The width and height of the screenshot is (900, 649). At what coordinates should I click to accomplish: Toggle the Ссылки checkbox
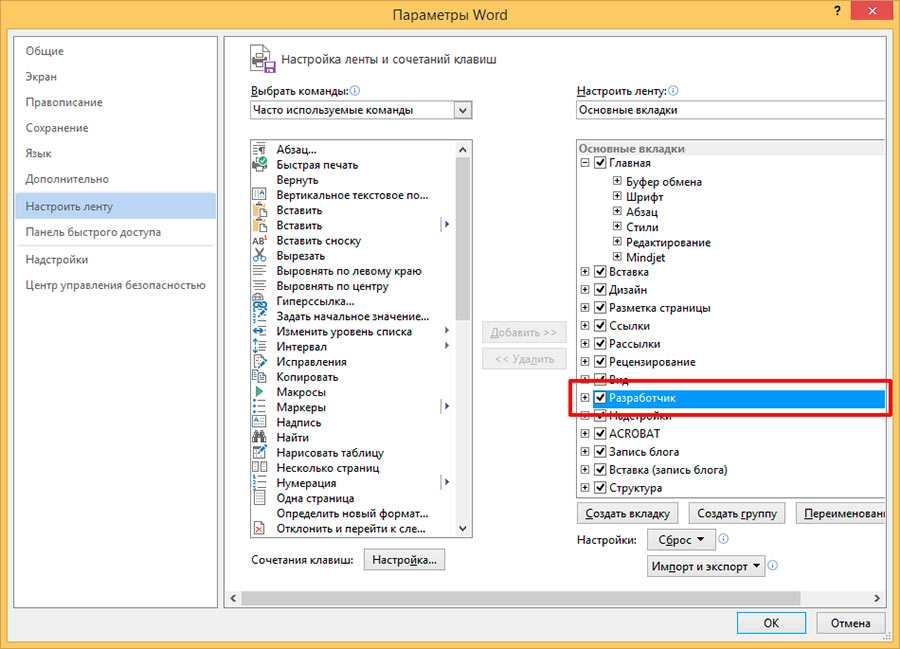pos(600,325)
